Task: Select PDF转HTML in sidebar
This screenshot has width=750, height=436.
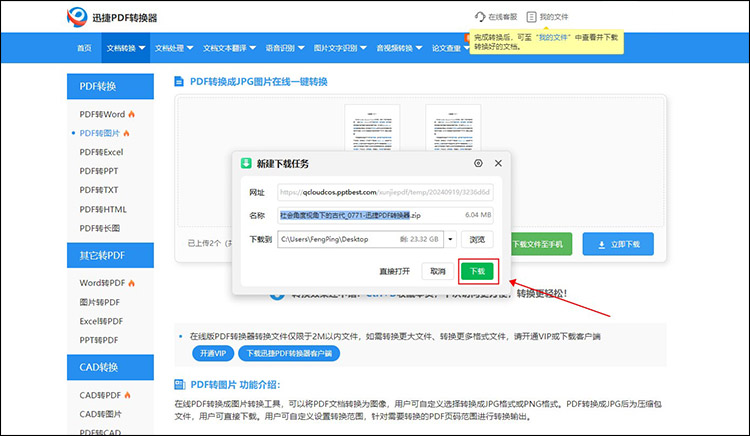Action: pos(103,209)
